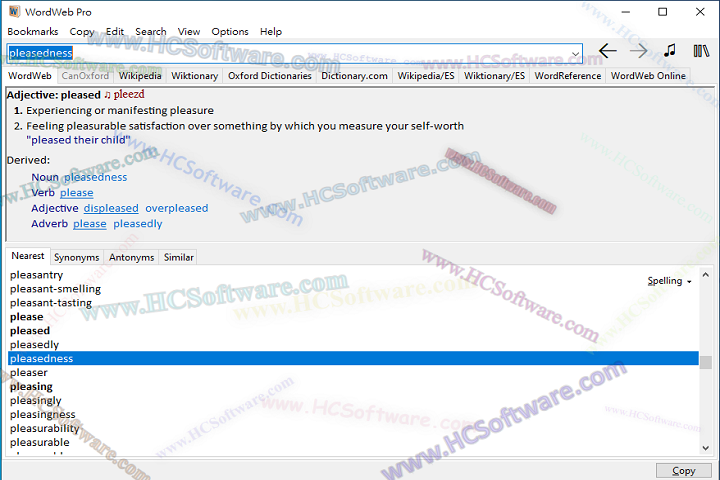Select bold please in the word list
720x480 pixels.
click(27, 317)
